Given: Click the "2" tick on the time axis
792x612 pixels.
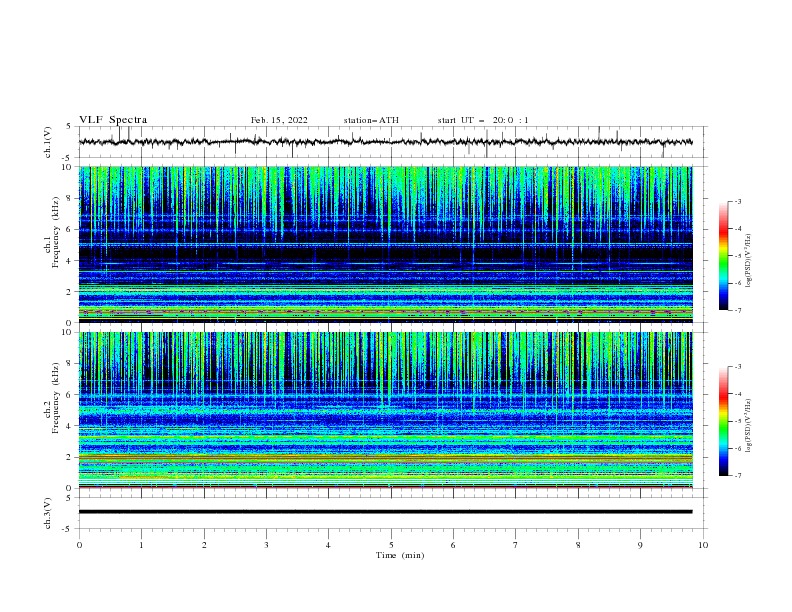Looking at the screenshot, I should click(204, 545).
